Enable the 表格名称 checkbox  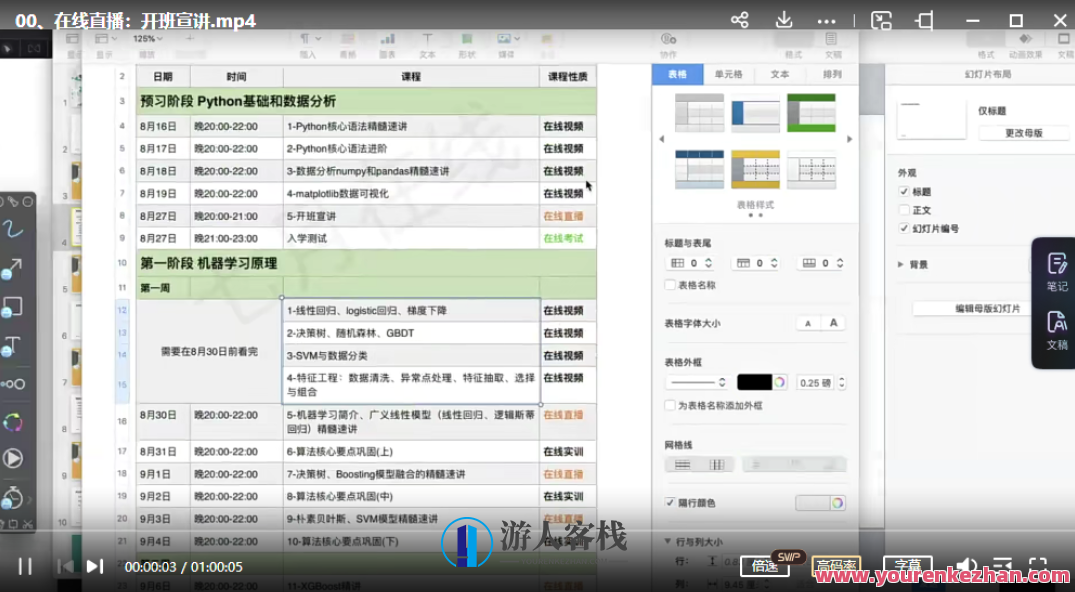point(669,285)
